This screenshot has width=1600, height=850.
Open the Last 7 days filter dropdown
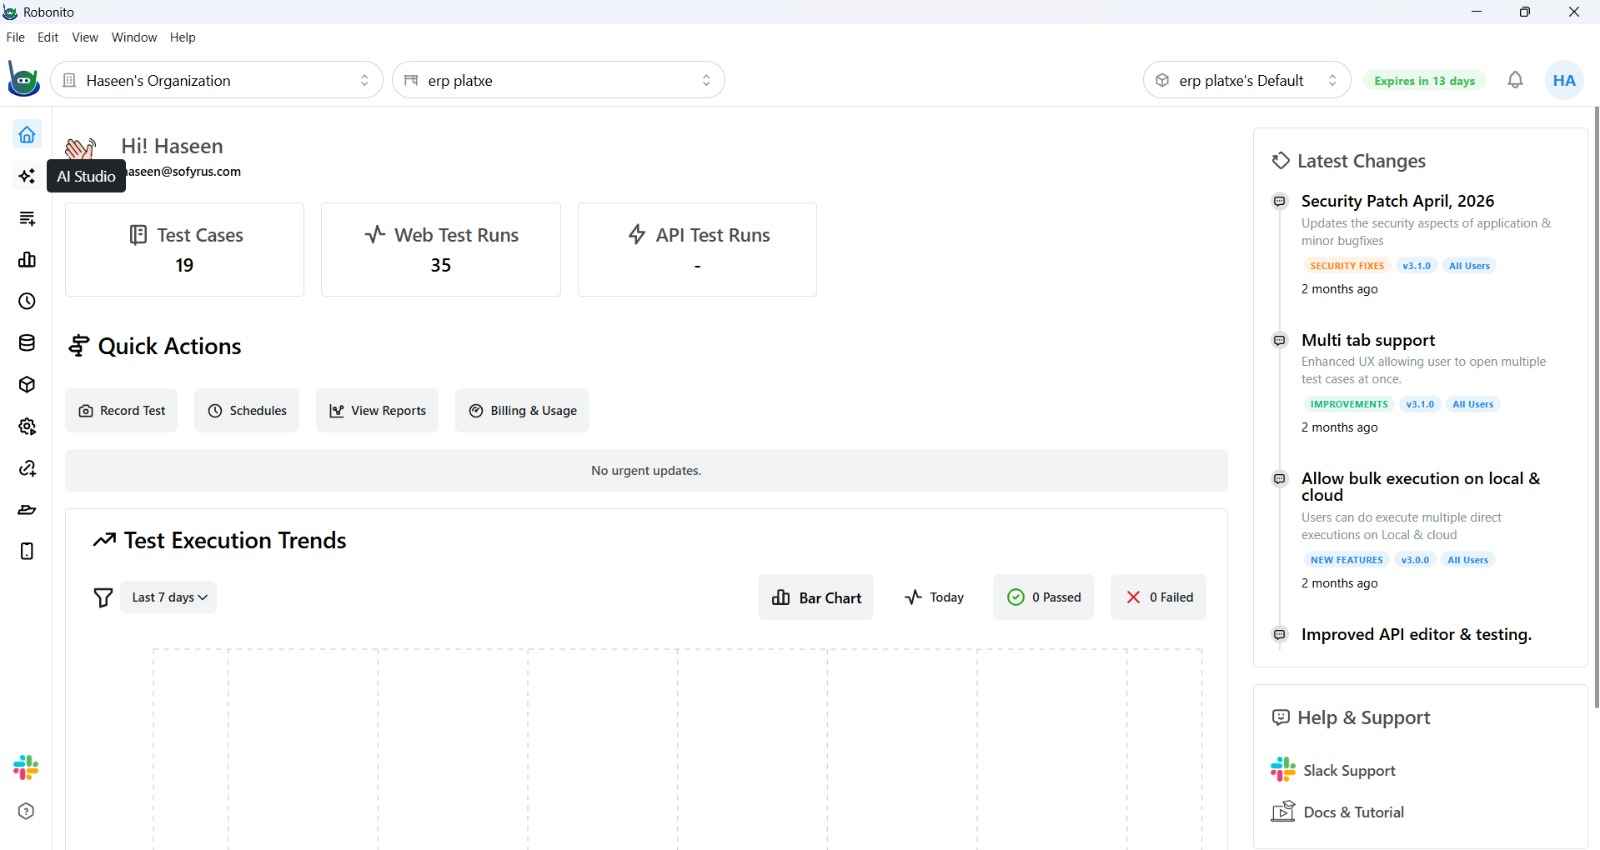tap(168, 597)
